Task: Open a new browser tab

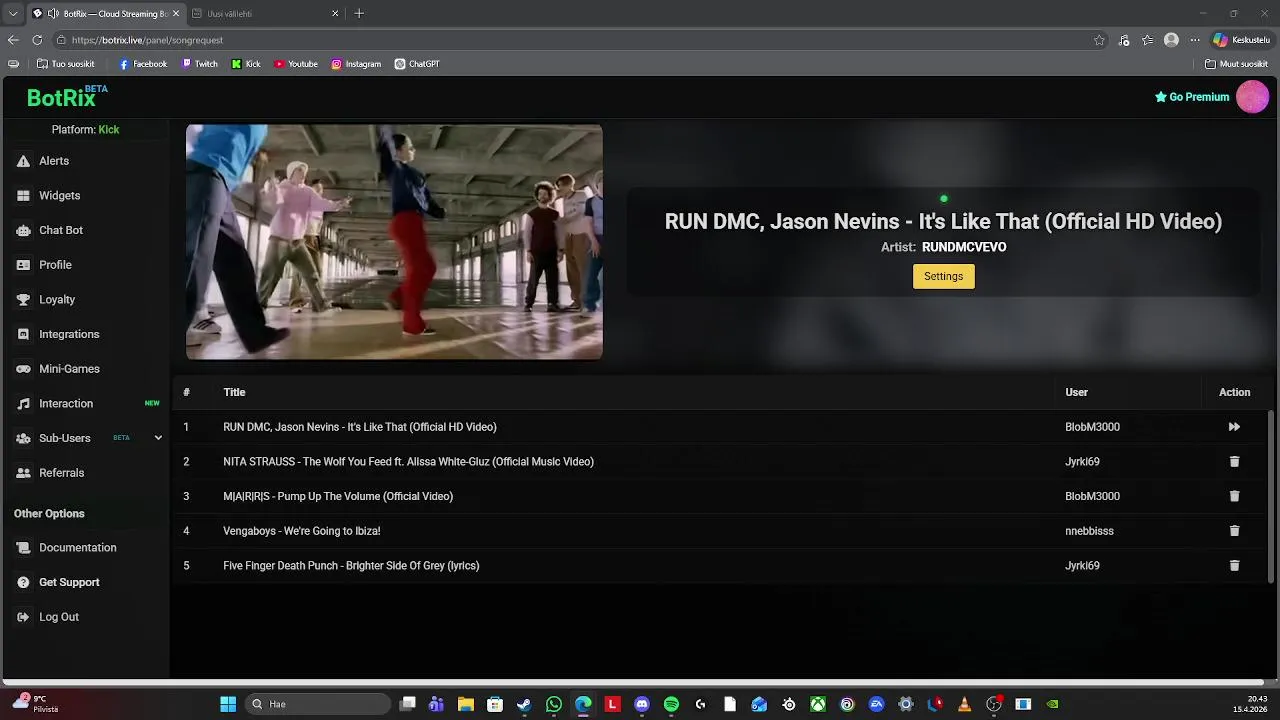Action: (359, 14)
